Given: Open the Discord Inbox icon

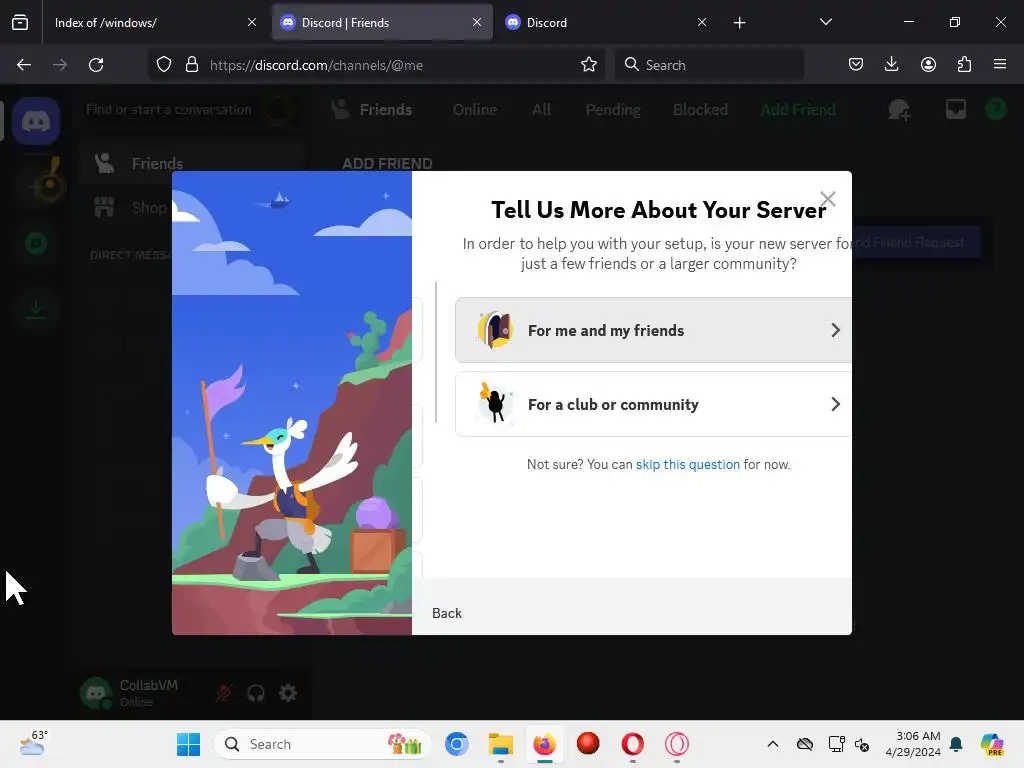Looking at the screenshot, I should click(955, 109).
